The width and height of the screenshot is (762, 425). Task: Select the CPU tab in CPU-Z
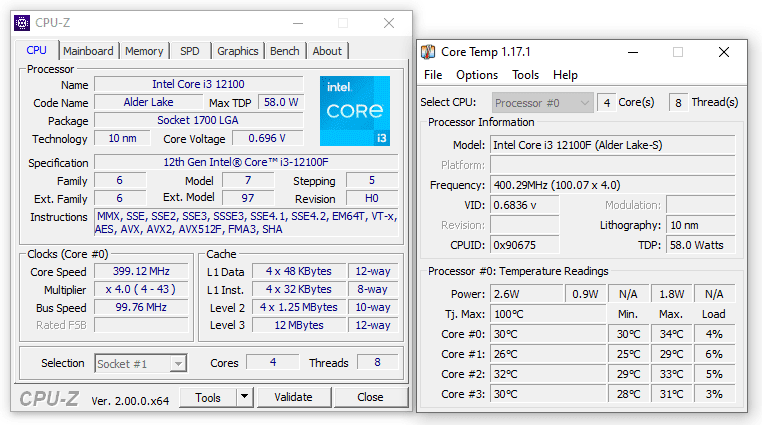[x=36, y=51]
